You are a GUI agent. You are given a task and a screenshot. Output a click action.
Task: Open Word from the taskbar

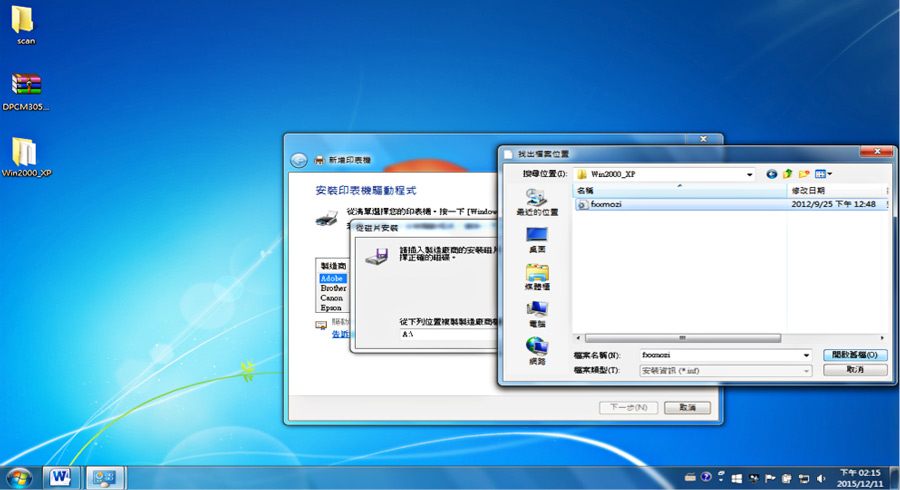pos(60,477)
